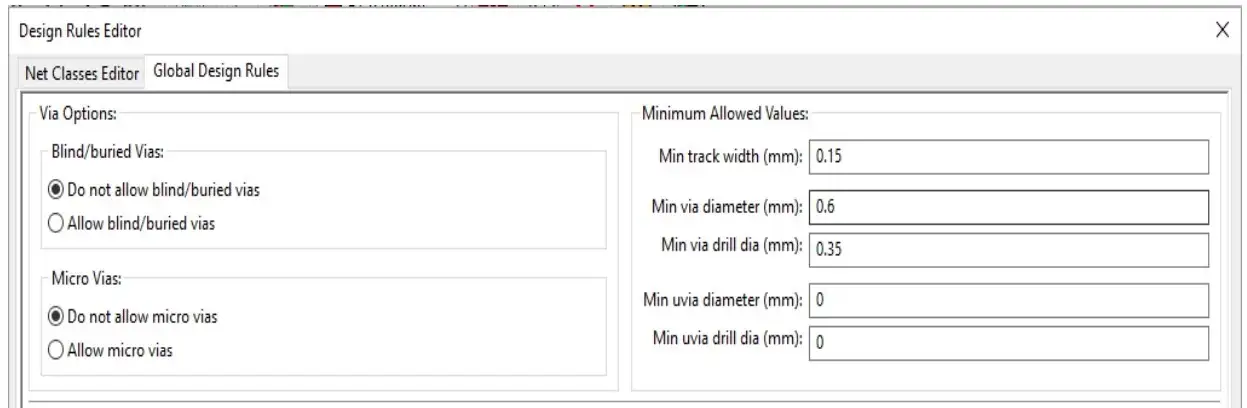Select the Min uvia diameter input box
Screen dimensions: 1247x408
coord(1008,299)
